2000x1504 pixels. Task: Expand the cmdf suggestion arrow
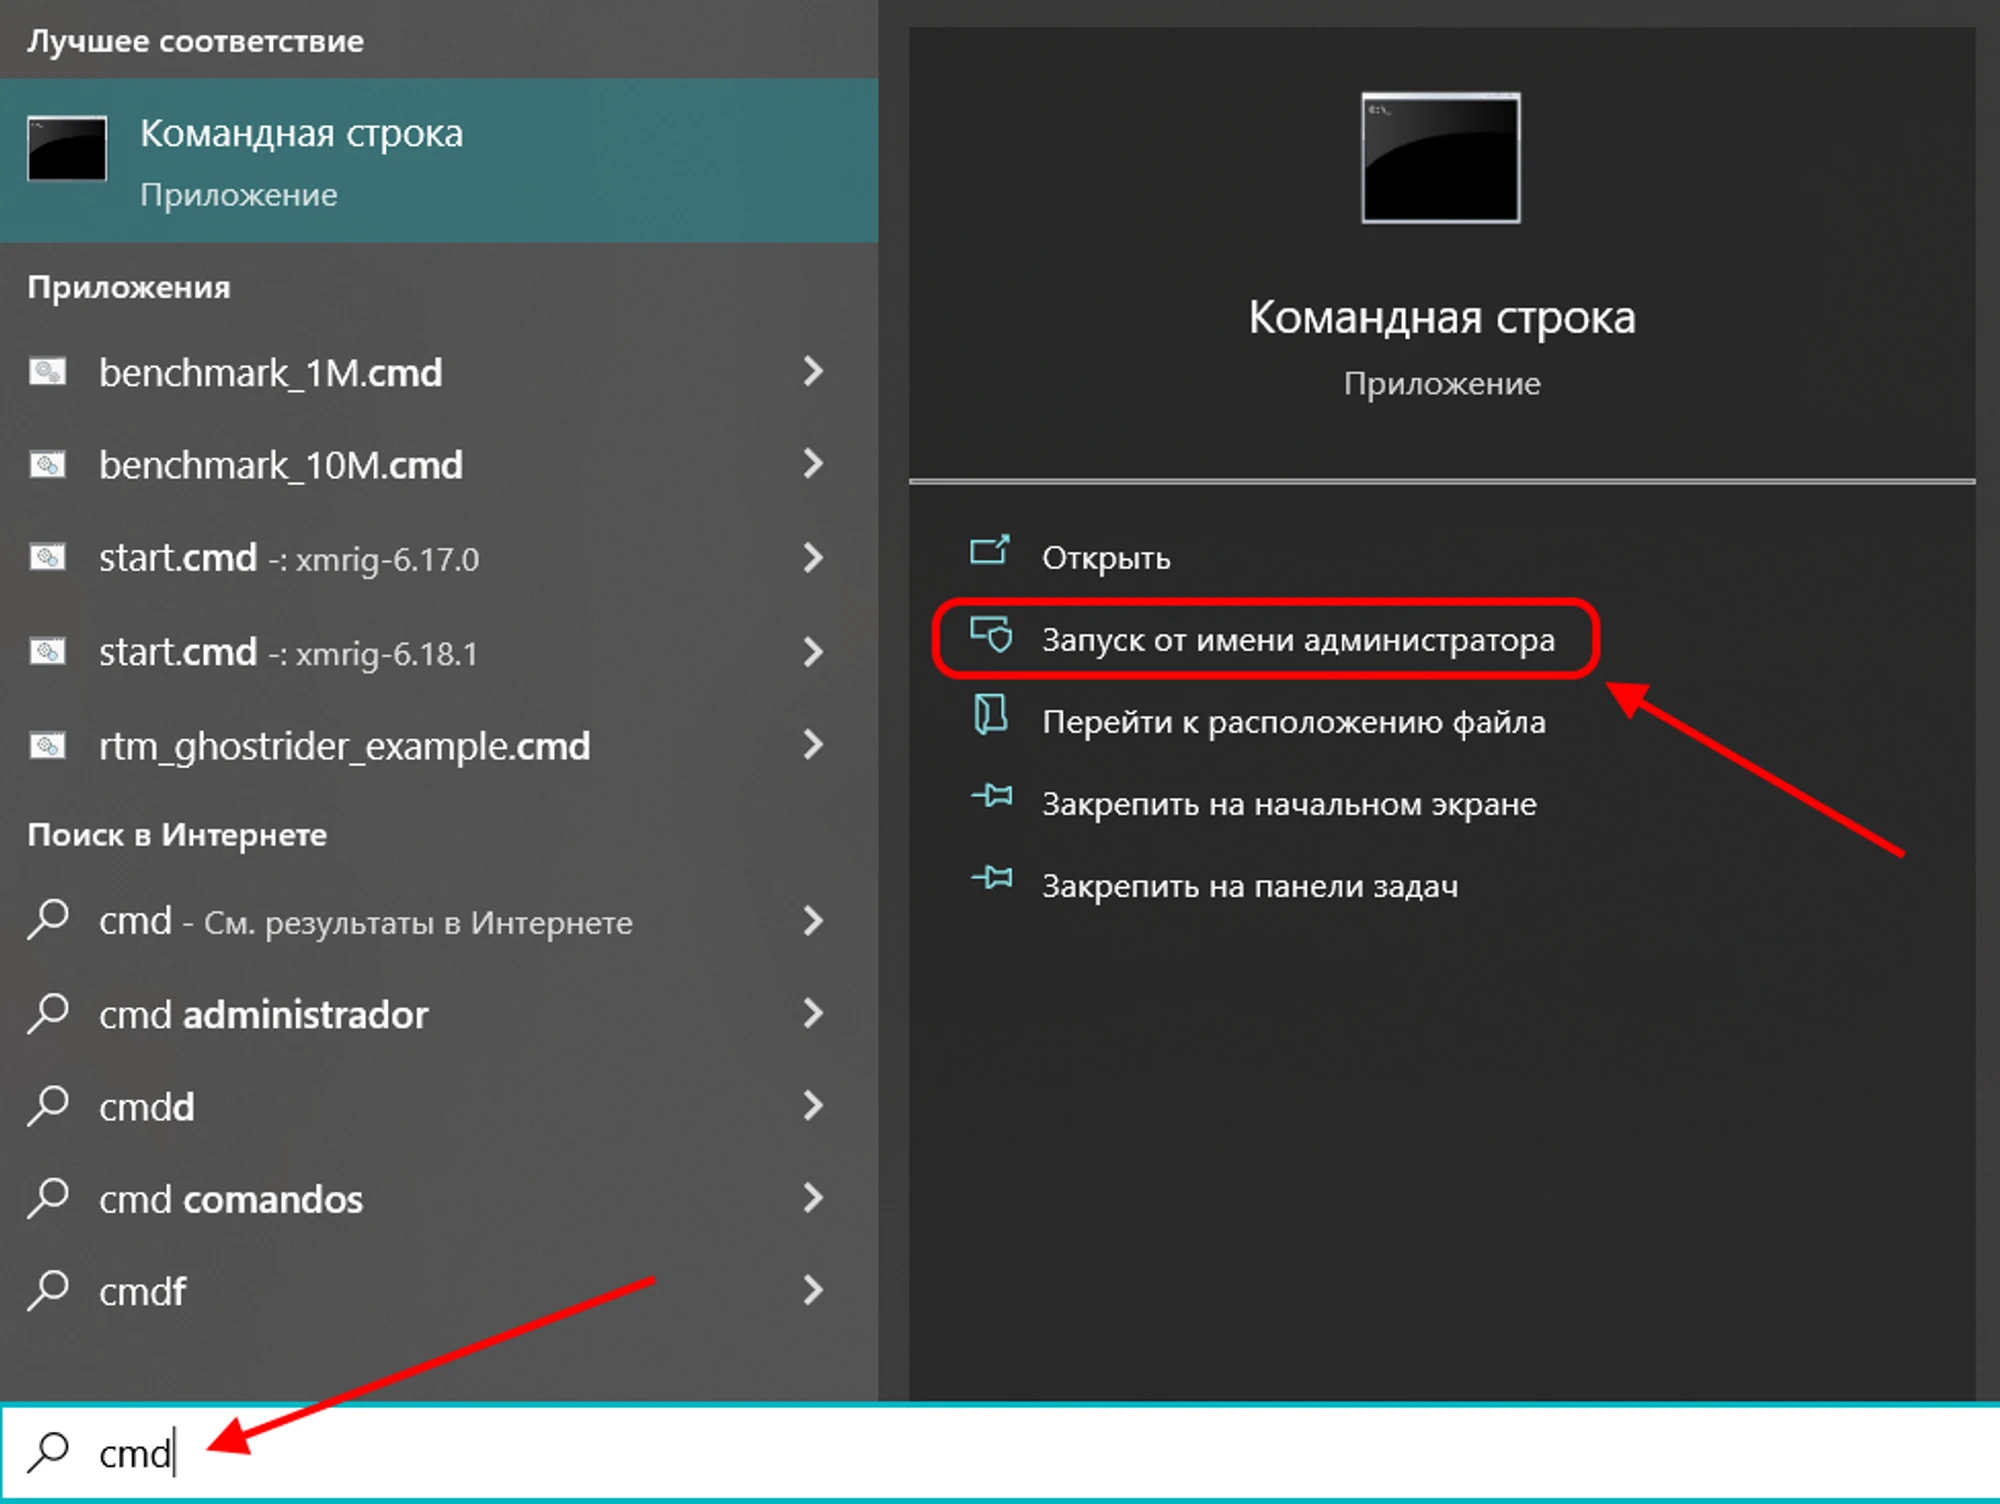[813, 1290]
